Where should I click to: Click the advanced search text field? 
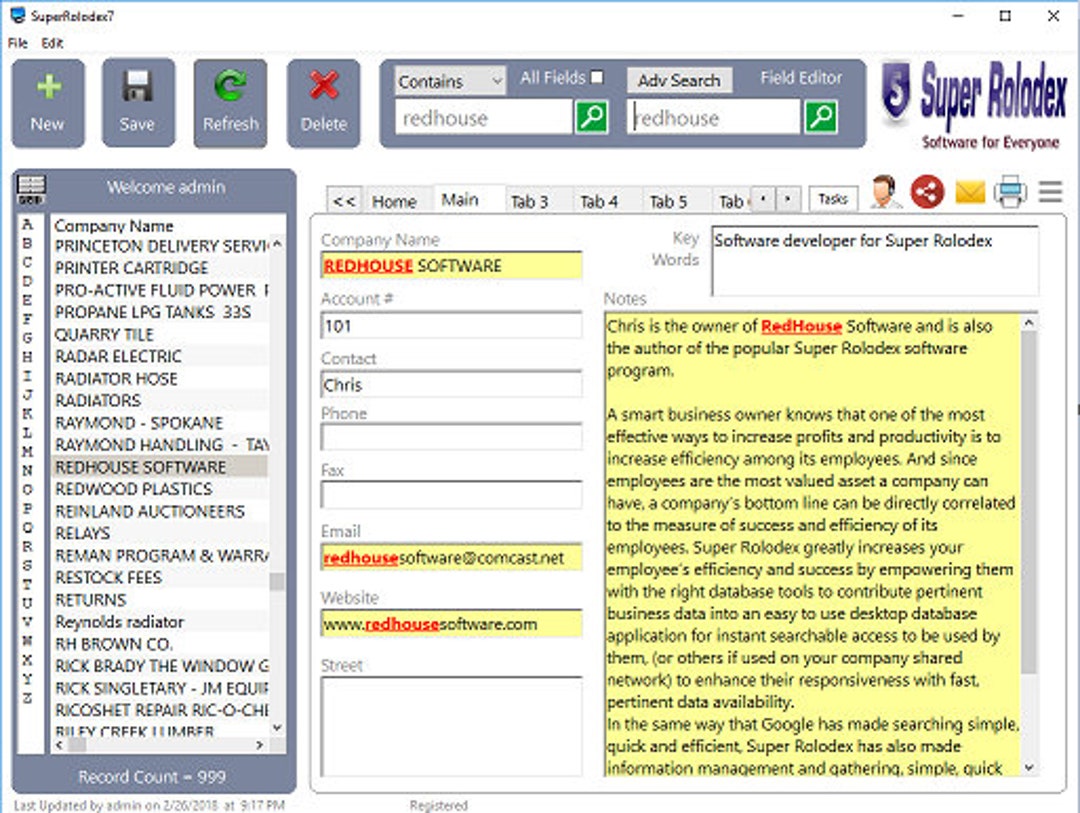714,118
